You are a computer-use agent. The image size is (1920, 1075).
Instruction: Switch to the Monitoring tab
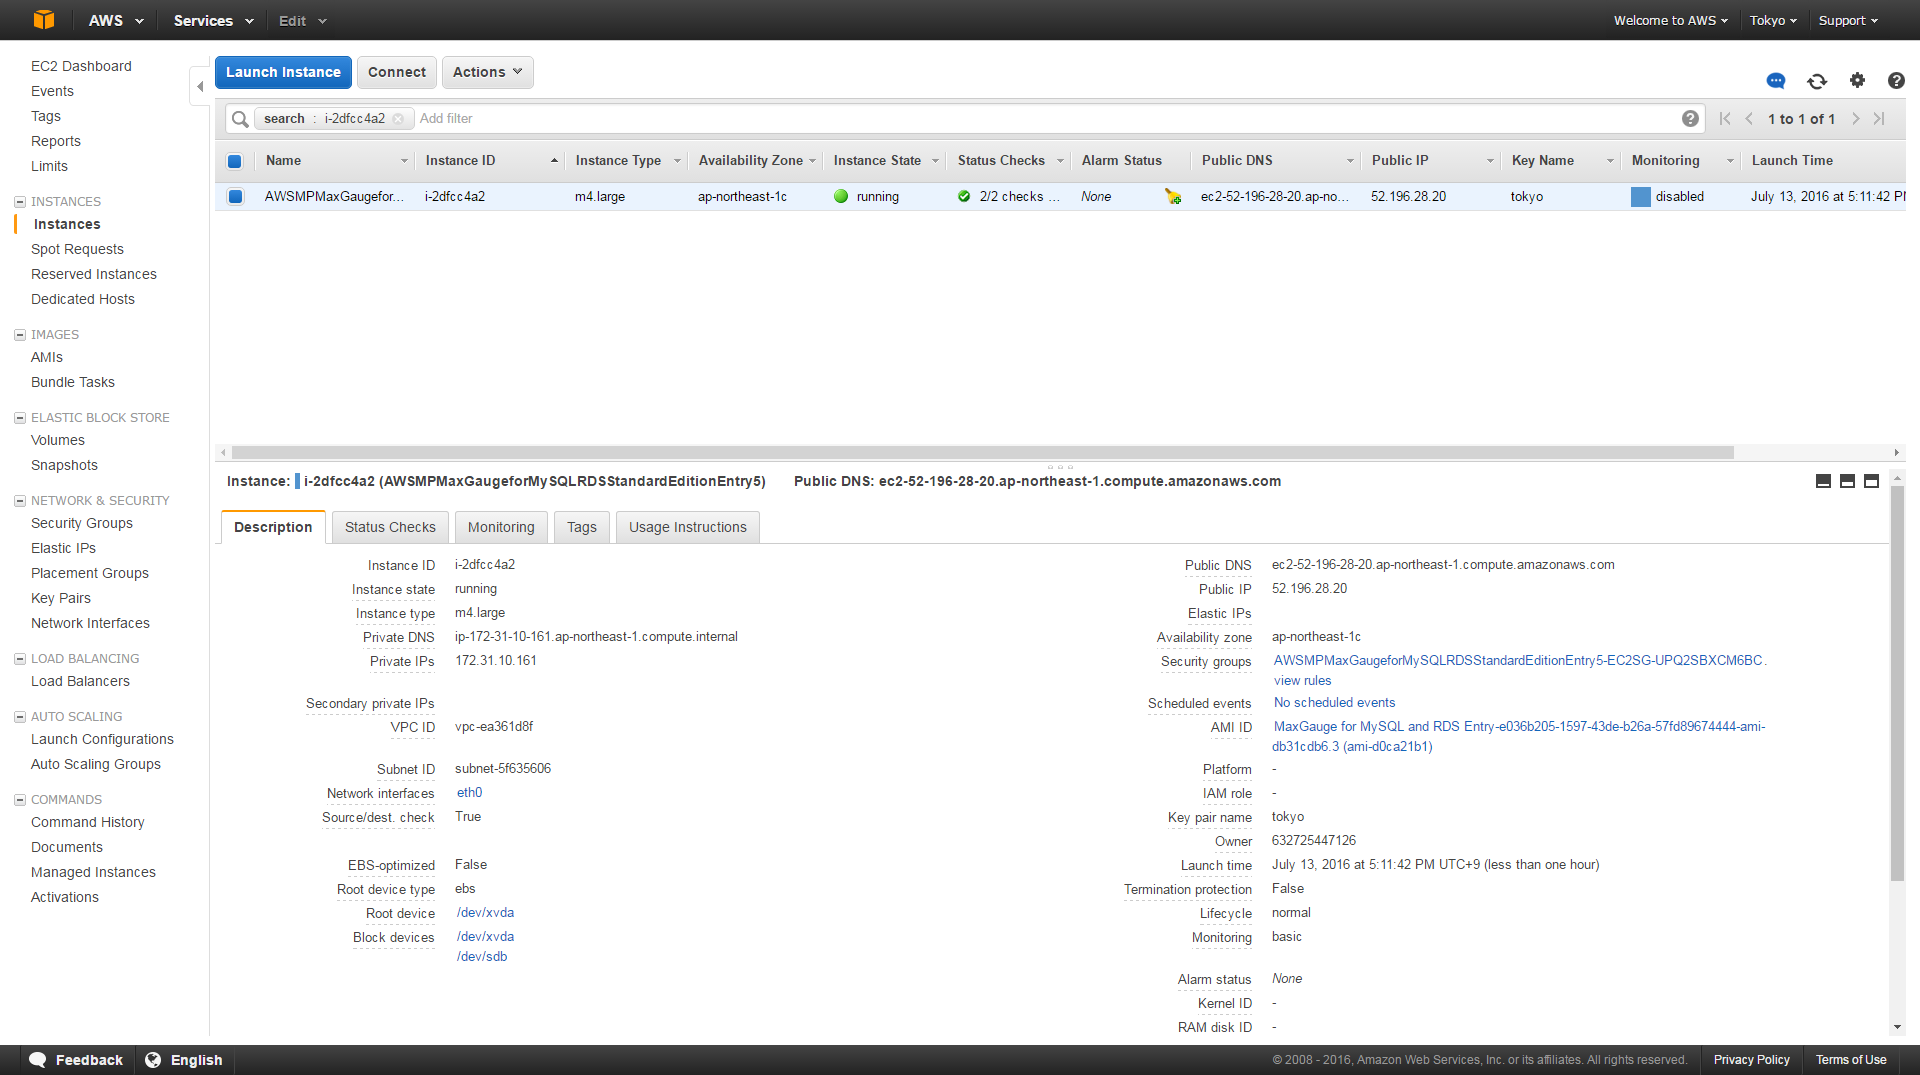click(501, 527)
